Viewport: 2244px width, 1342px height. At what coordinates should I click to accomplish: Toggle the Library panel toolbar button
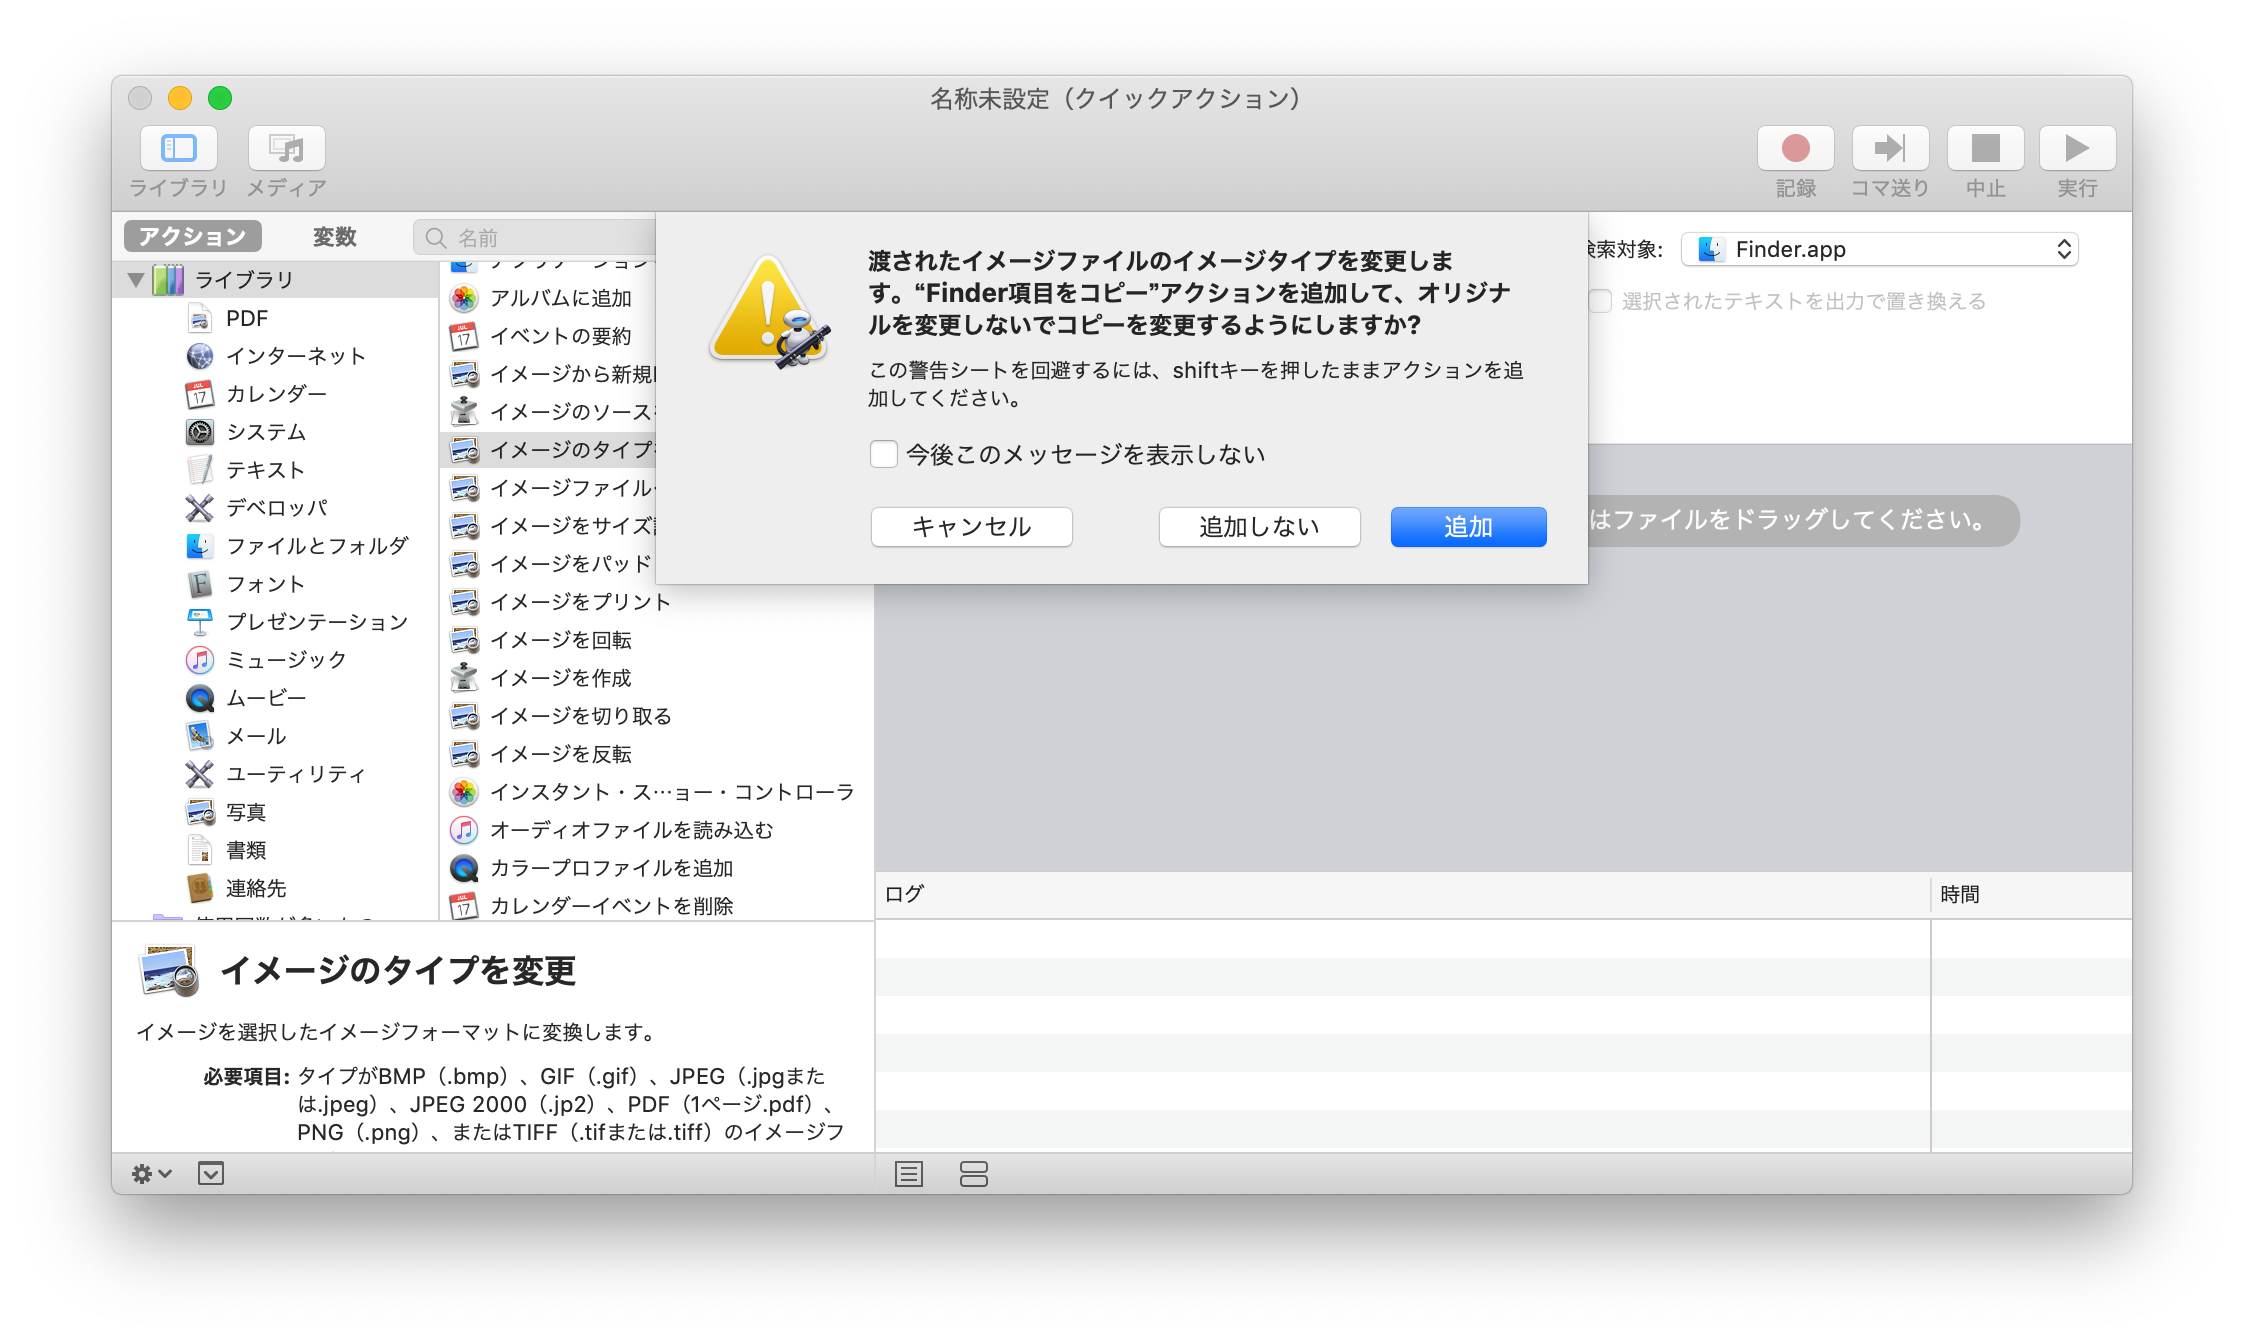[x=178, y=149]
